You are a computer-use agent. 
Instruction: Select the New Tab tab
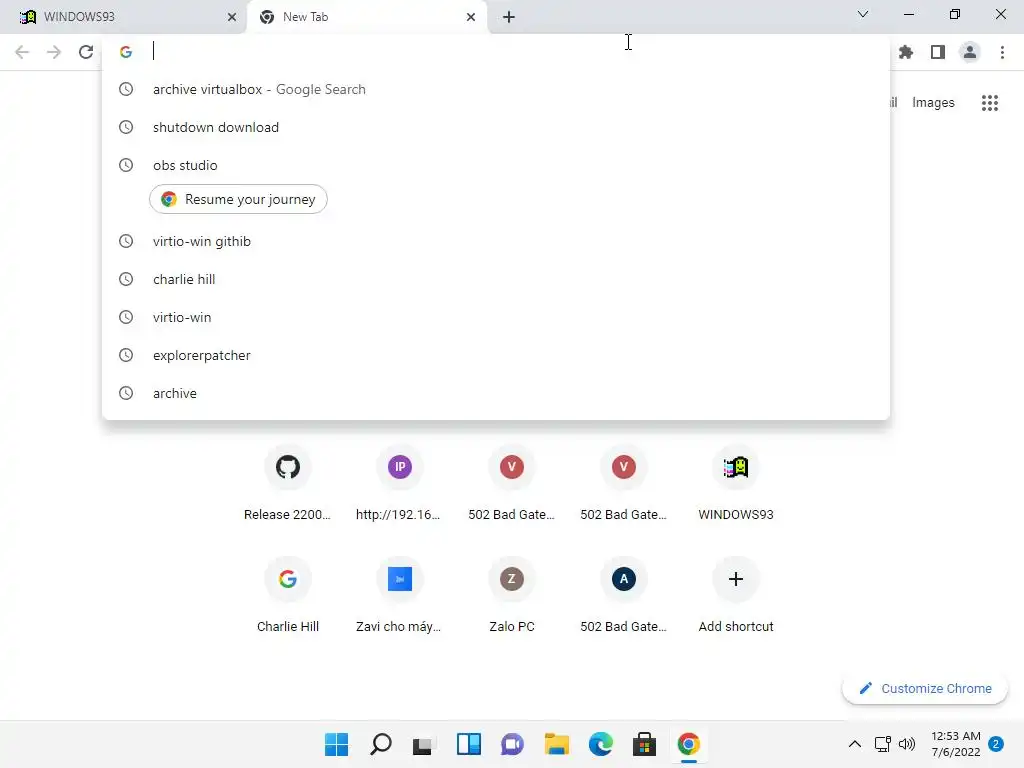coord(366,17)
